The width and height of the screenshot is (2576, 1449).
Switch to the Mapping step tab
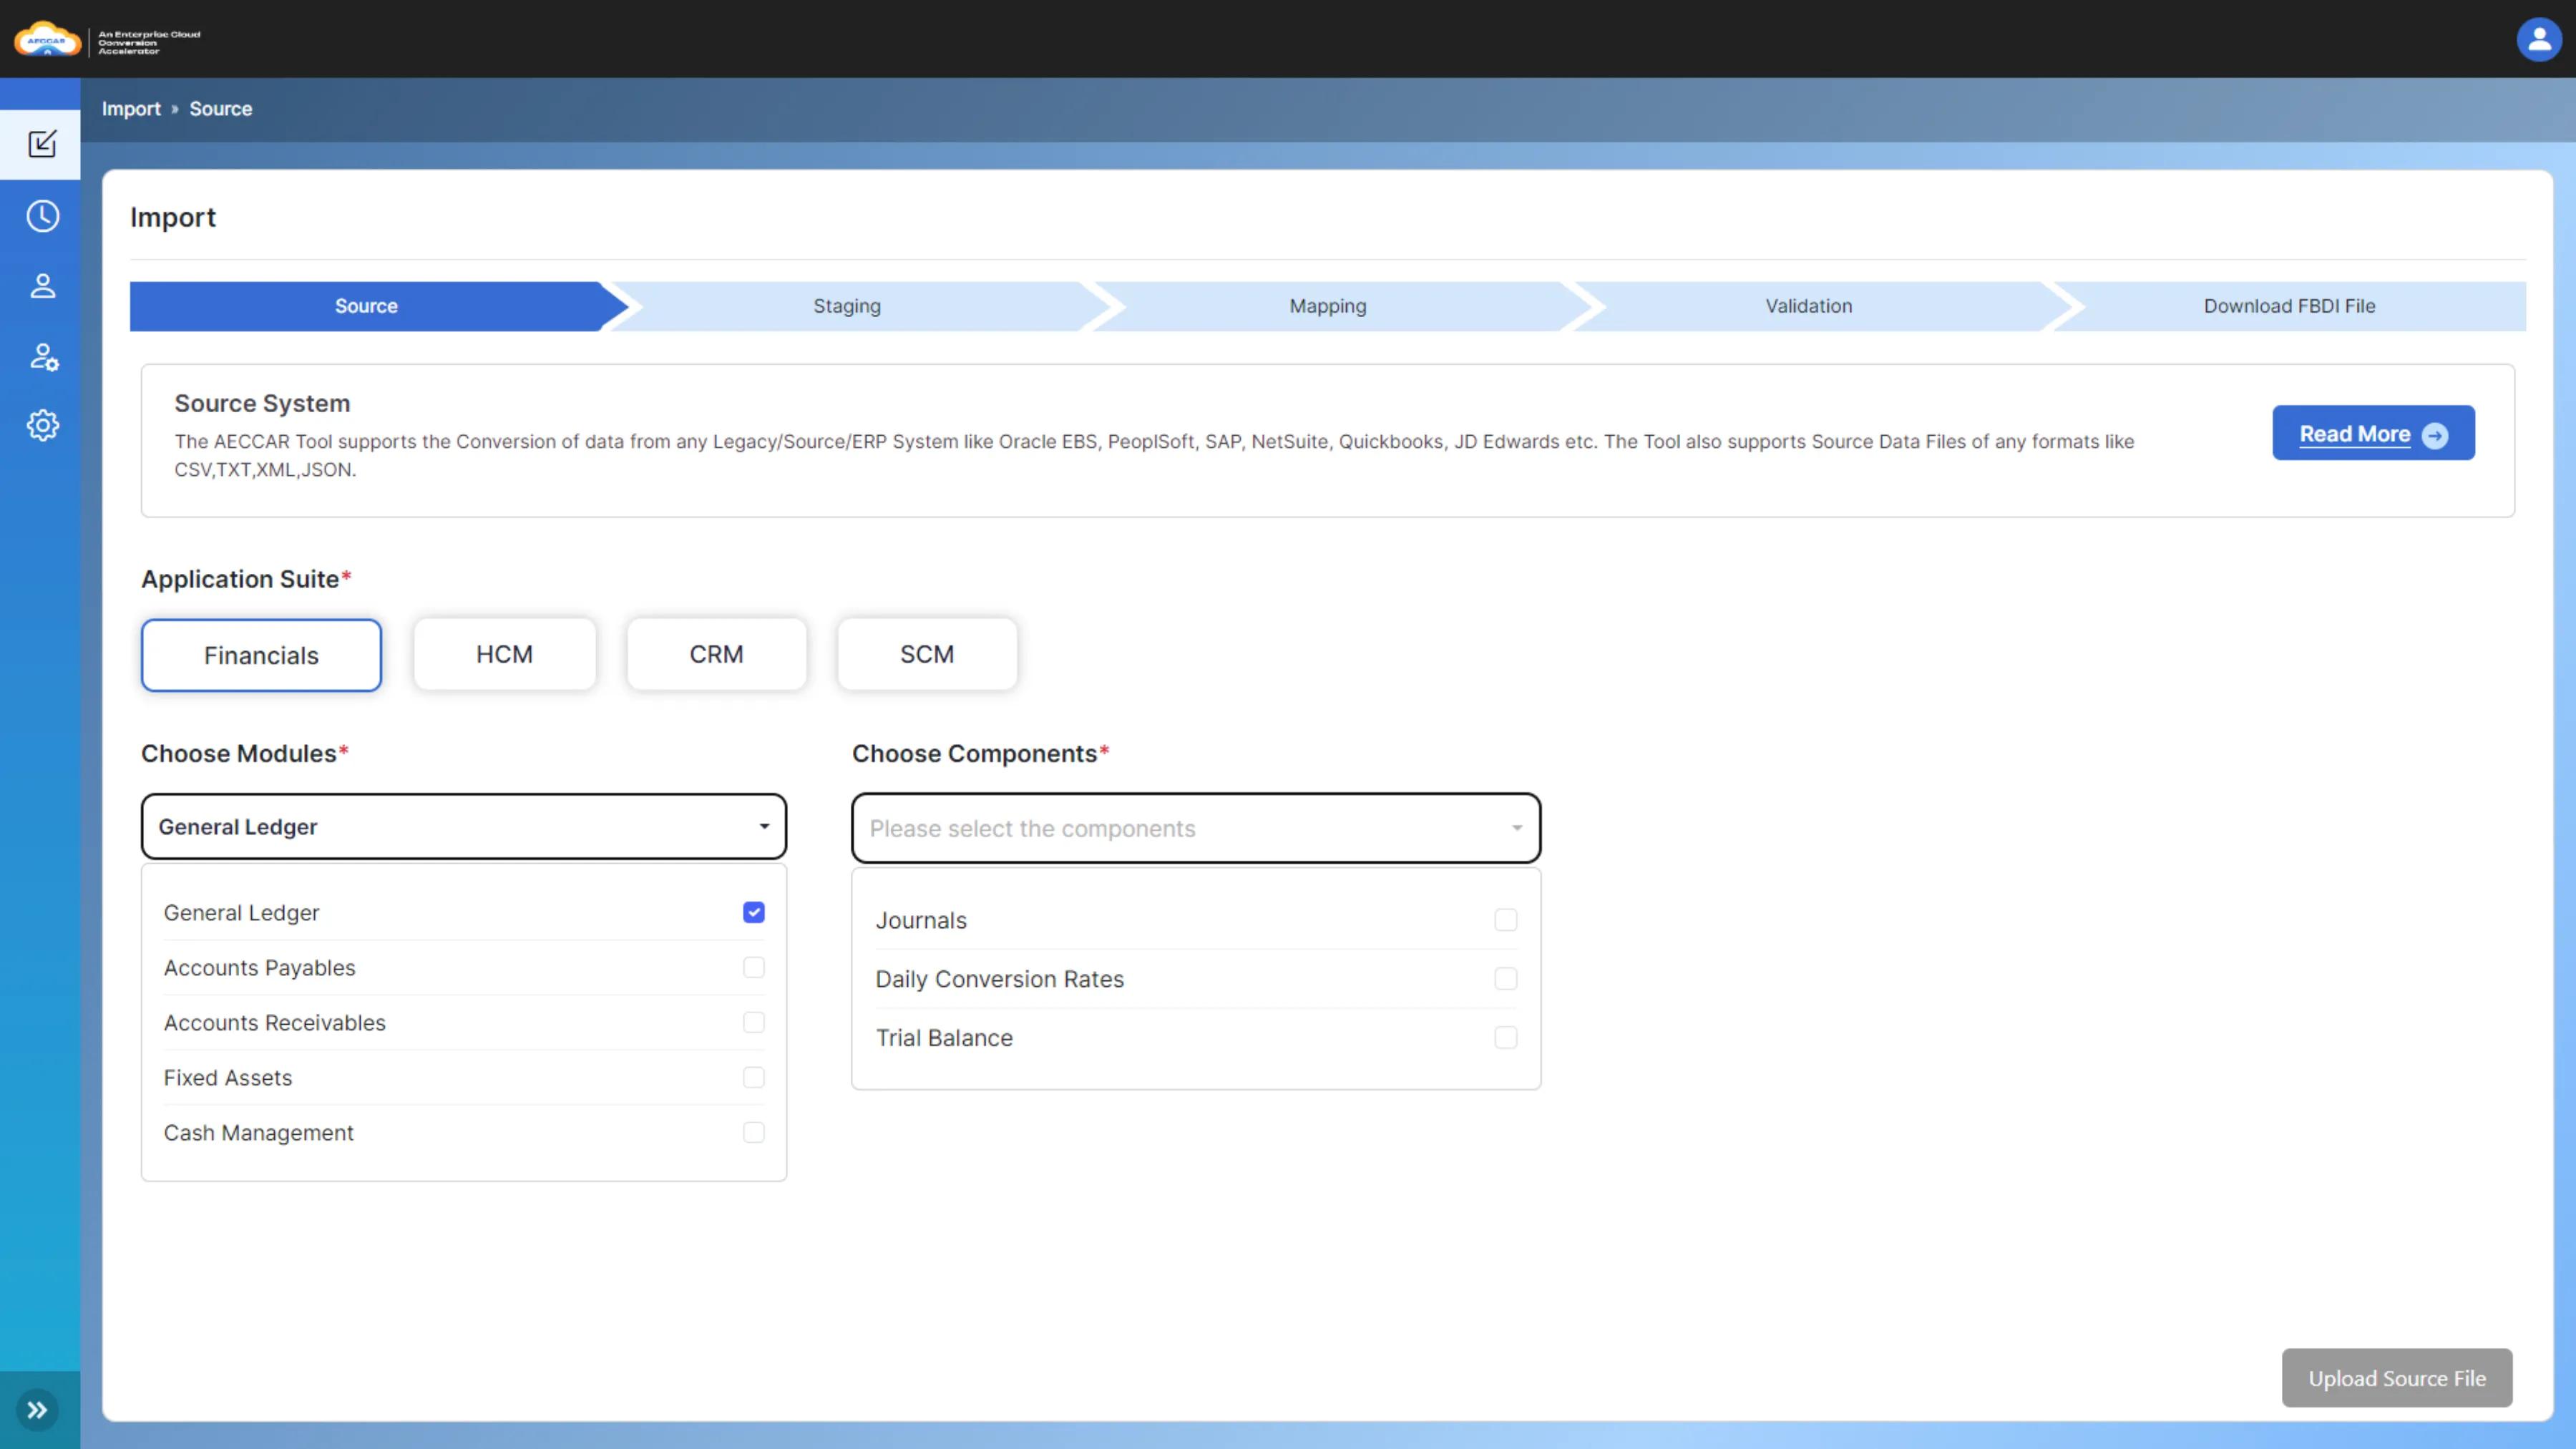click(1328, 306)
